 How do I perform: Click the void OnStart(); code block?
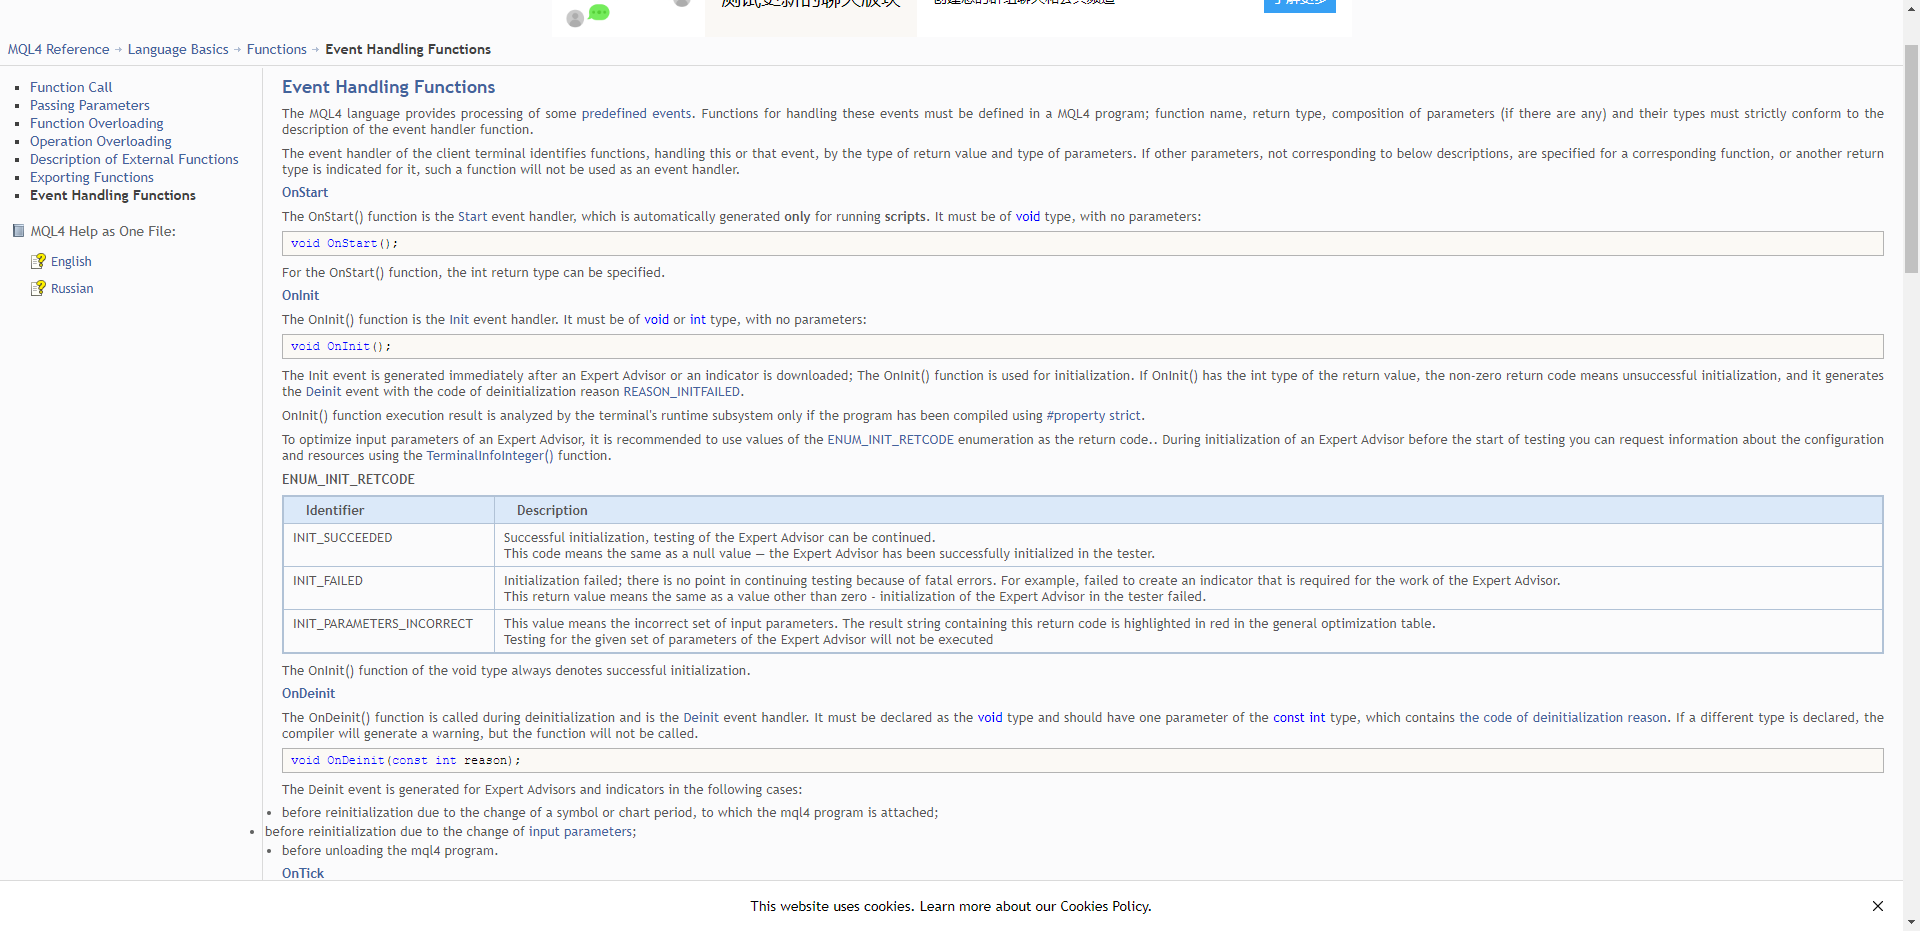click(x=1082, y=243)
